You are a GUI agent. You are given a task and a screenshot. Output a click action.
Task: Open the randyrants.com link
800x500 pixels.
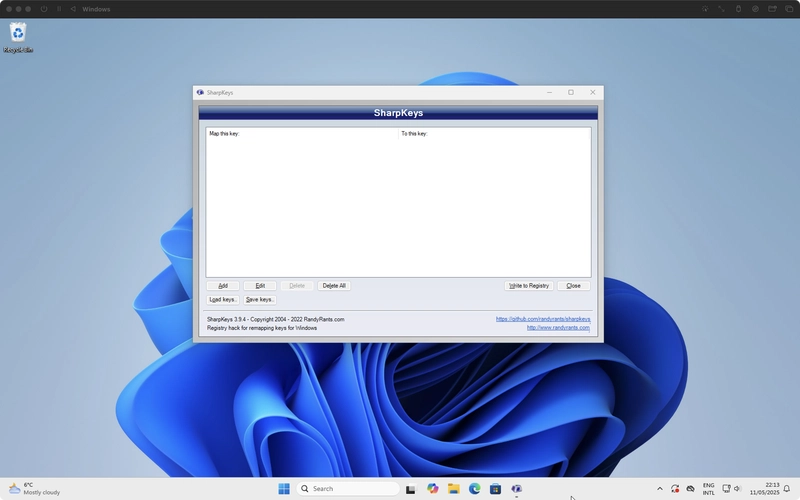tap(558, 328)
